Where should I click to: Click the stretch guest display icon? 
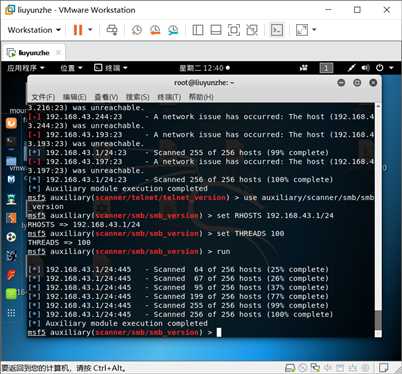click(302, 30)
